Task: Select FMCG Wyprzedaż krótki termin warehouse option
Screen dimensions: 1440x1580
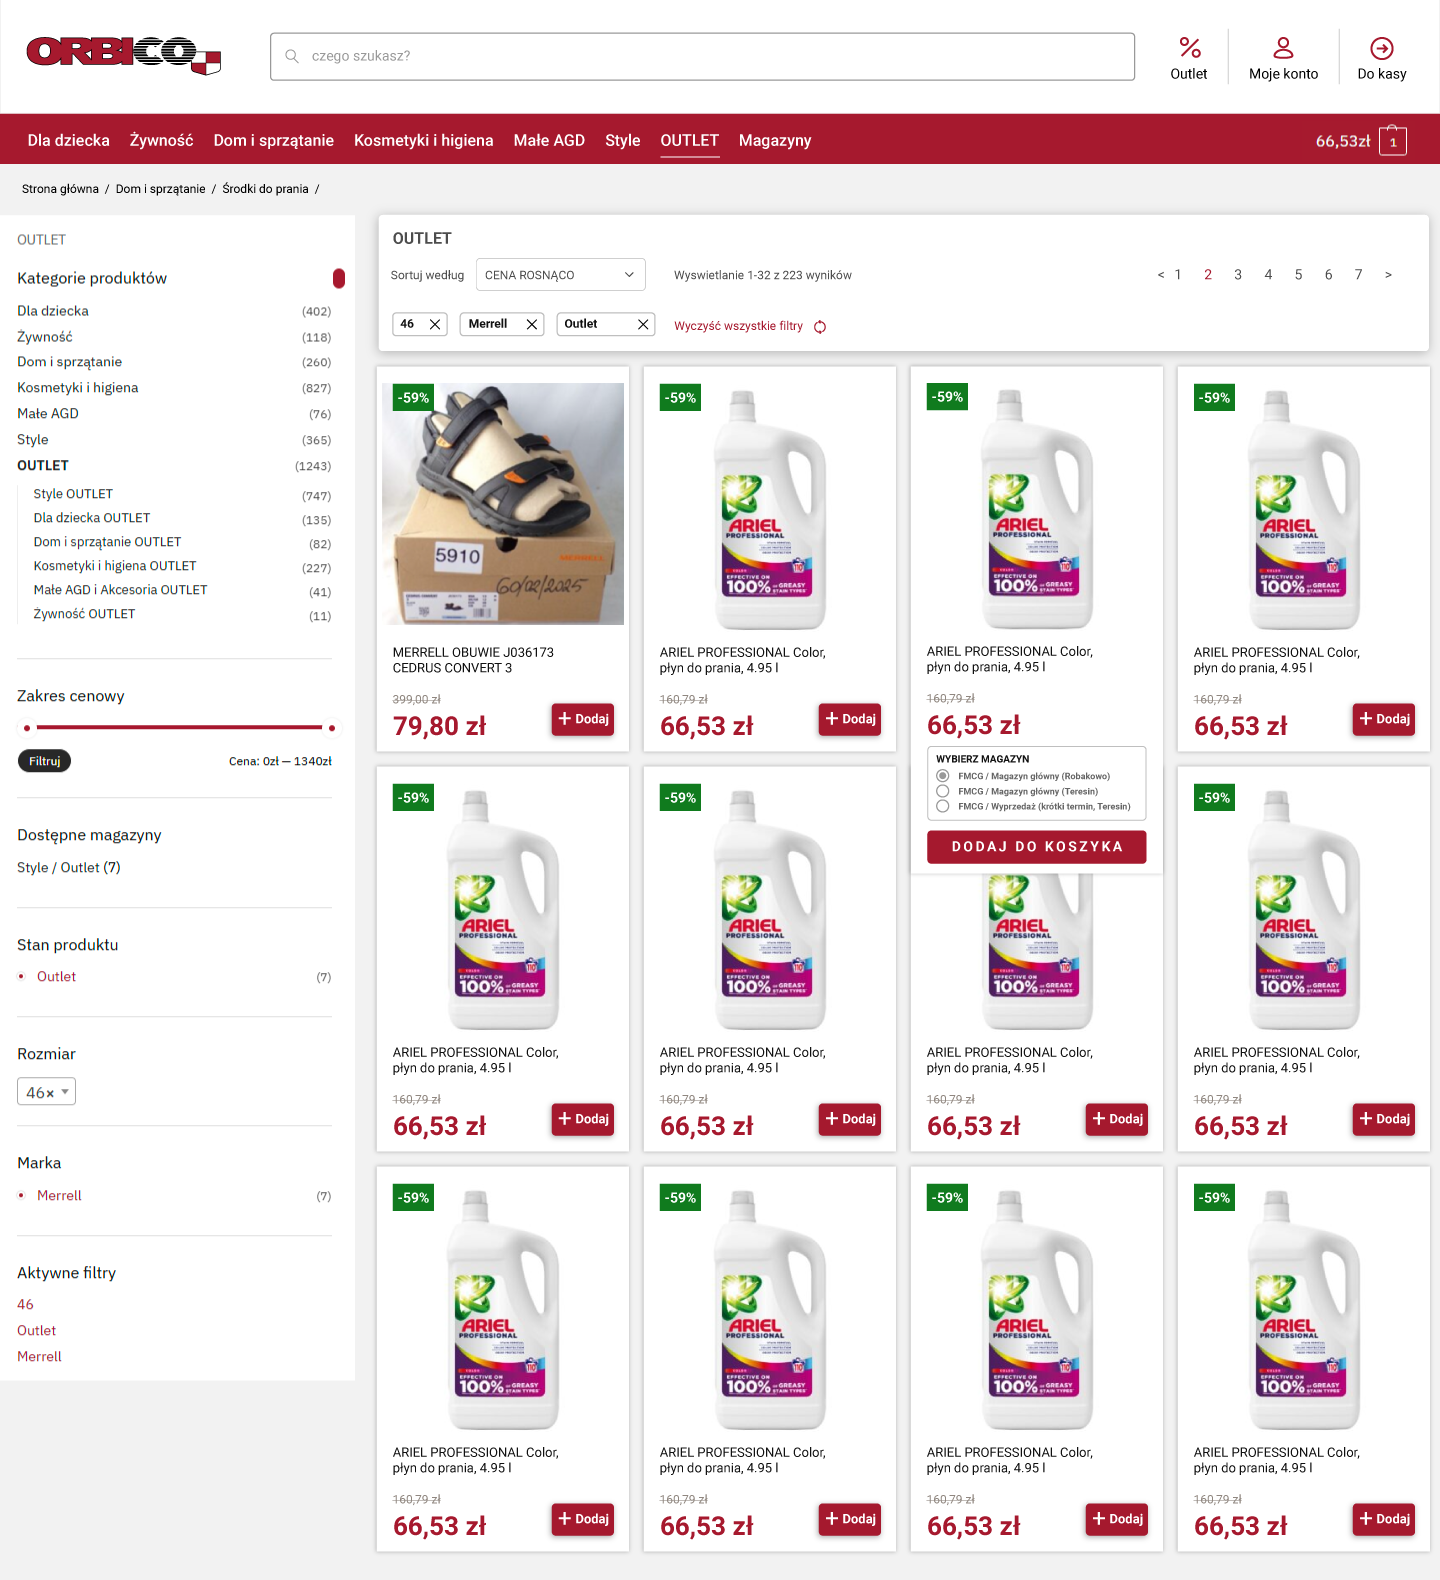Action: click(x=943, y=806)
